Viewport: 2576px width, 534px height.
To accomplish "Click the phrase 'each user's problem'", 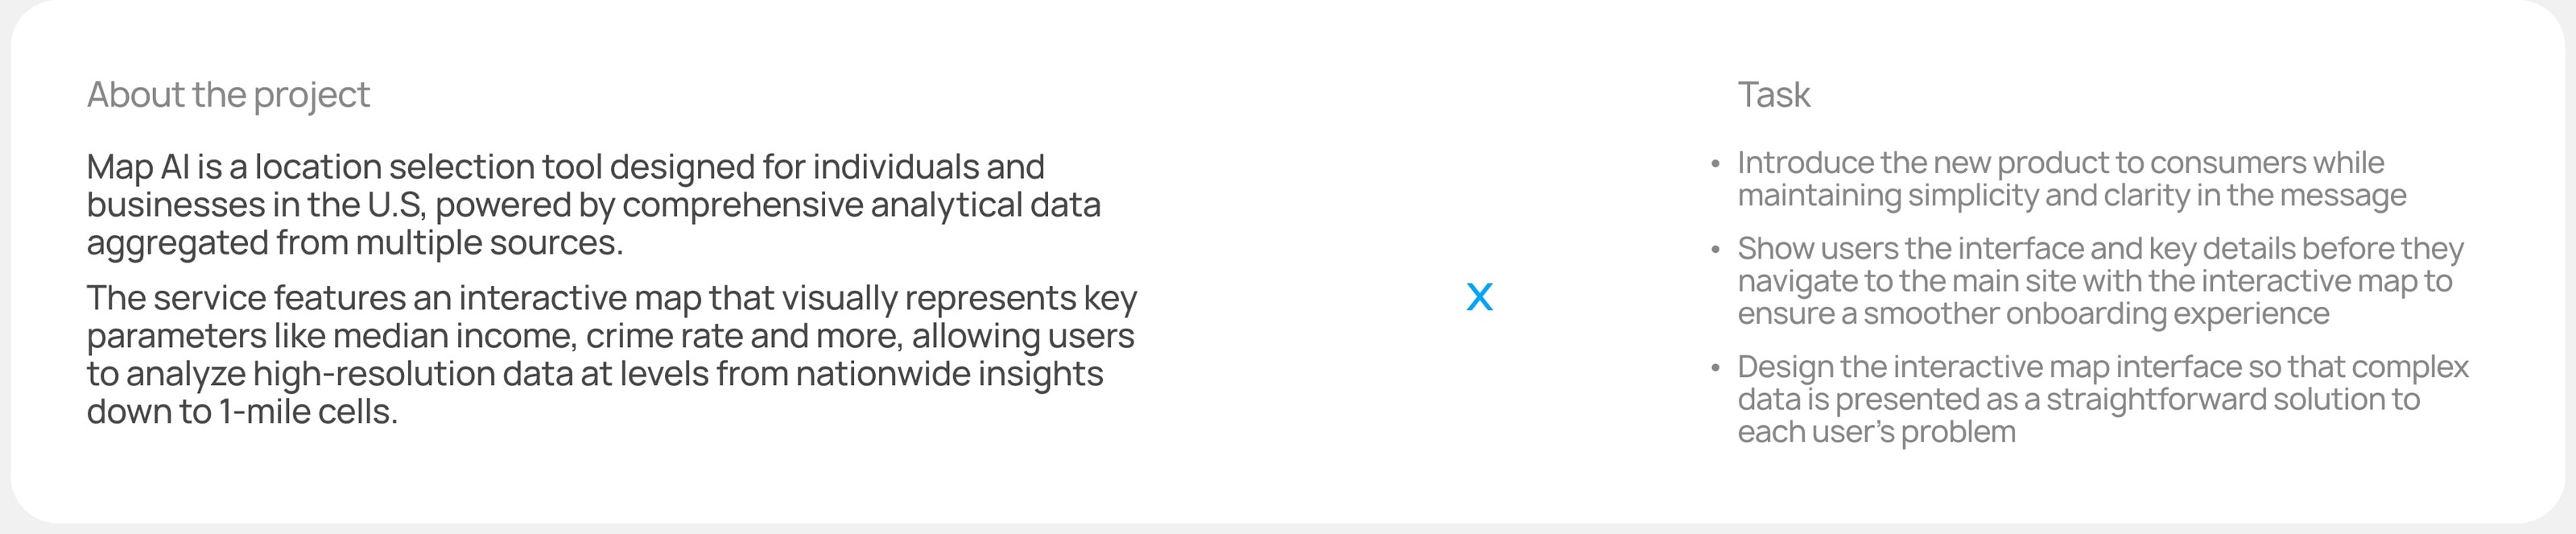I will pos(1876,432).
